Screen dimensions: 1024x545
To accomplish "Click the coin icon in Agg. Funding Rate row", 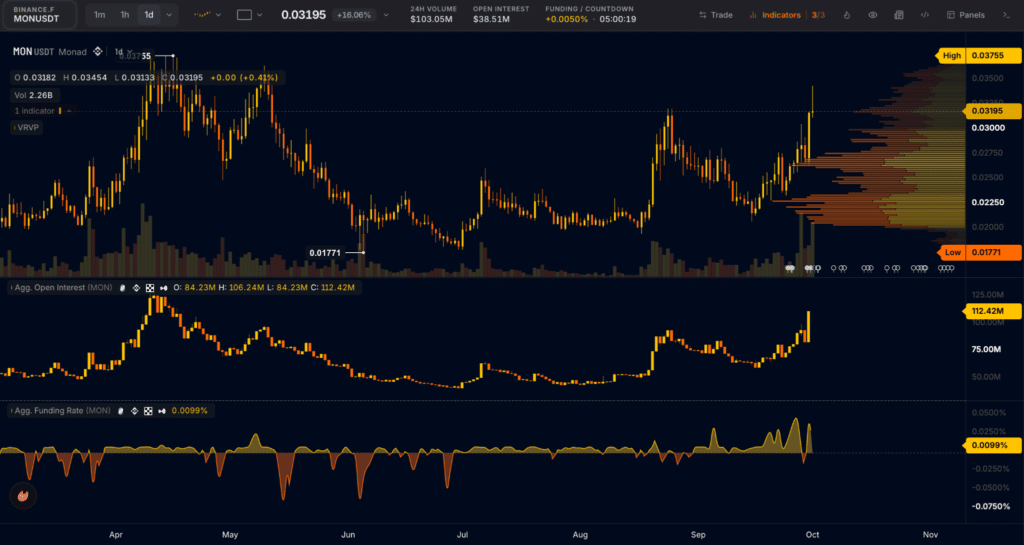I will pyautogui.click(x=120, y=411).
